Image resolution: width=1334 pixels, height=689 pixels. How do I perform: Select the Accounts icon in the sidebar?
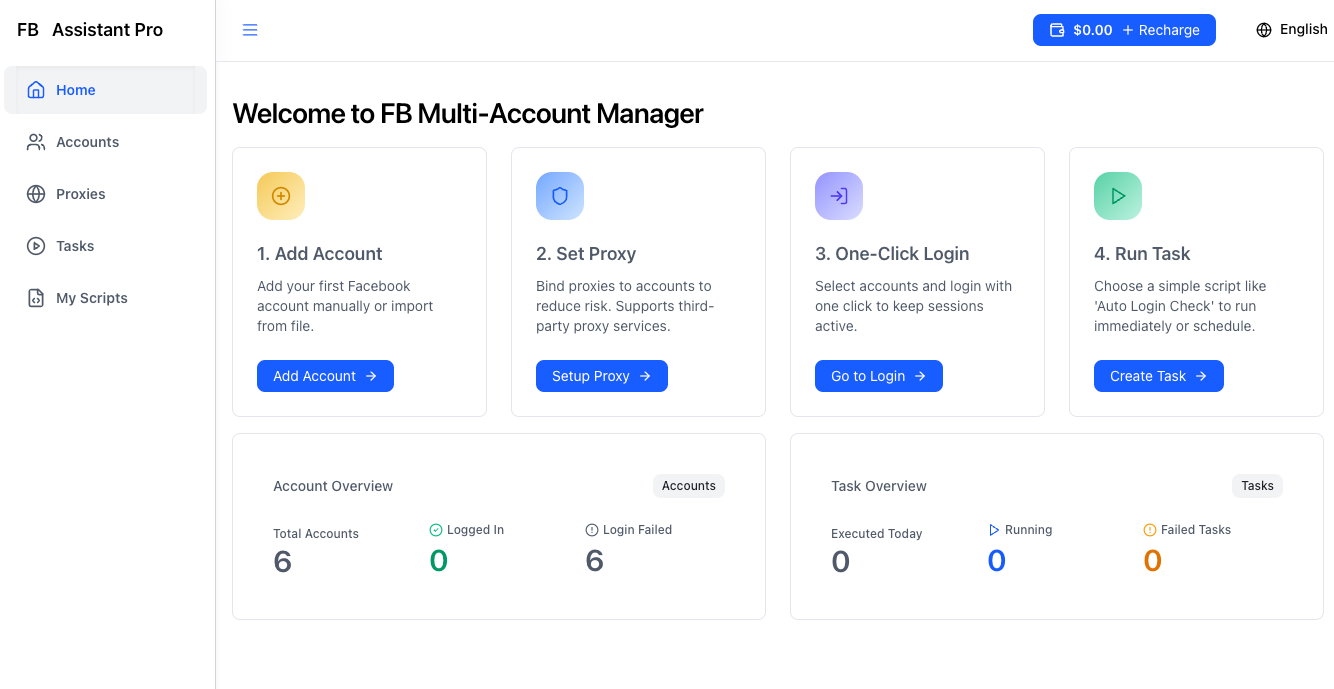click(37, 141)
